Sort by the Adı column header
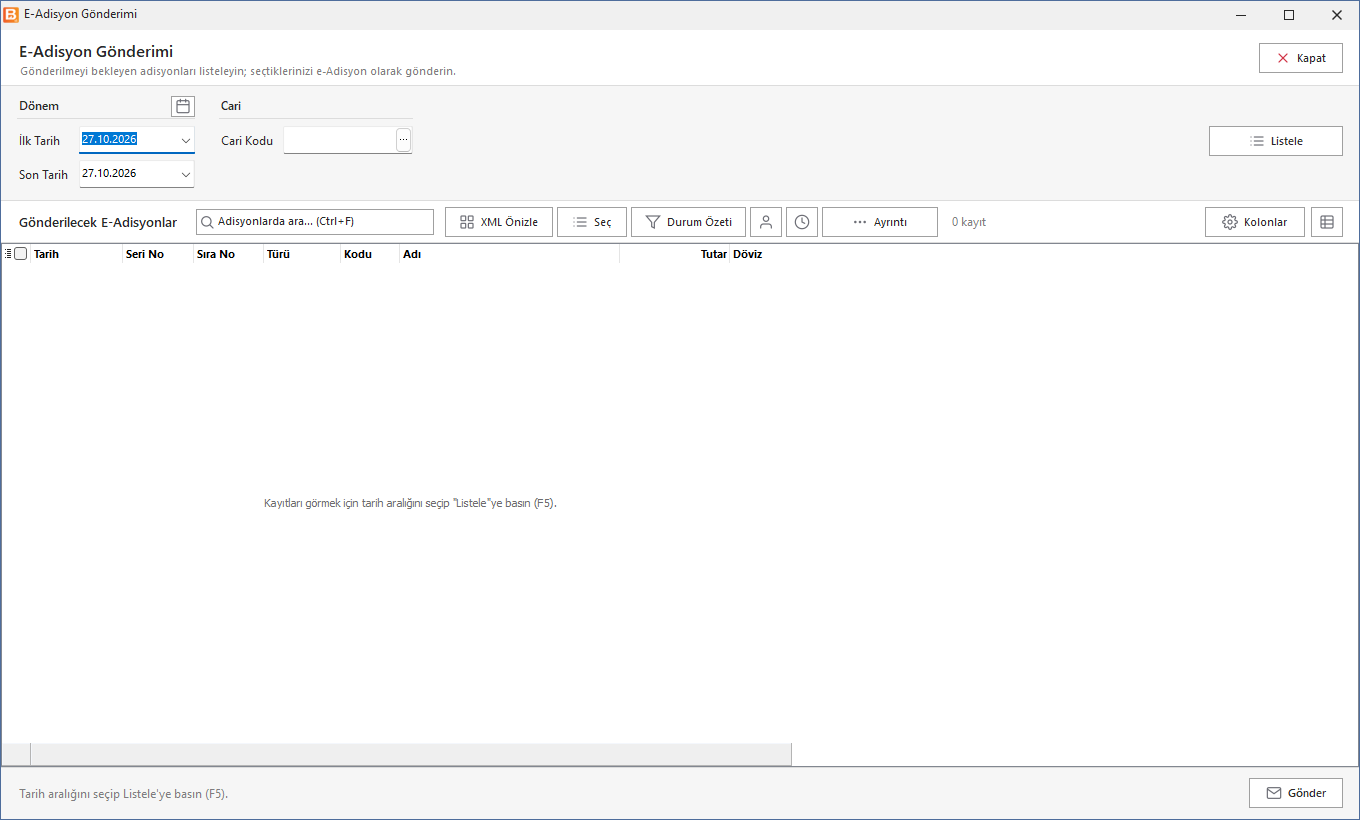1360x820 pixels. coord(510,254)
